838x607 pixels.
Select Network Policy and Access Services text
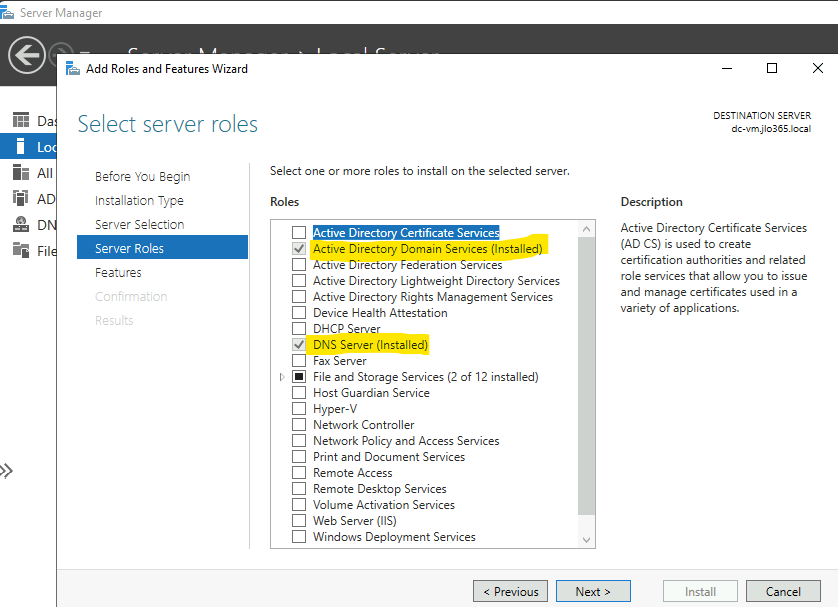(406, 441)
